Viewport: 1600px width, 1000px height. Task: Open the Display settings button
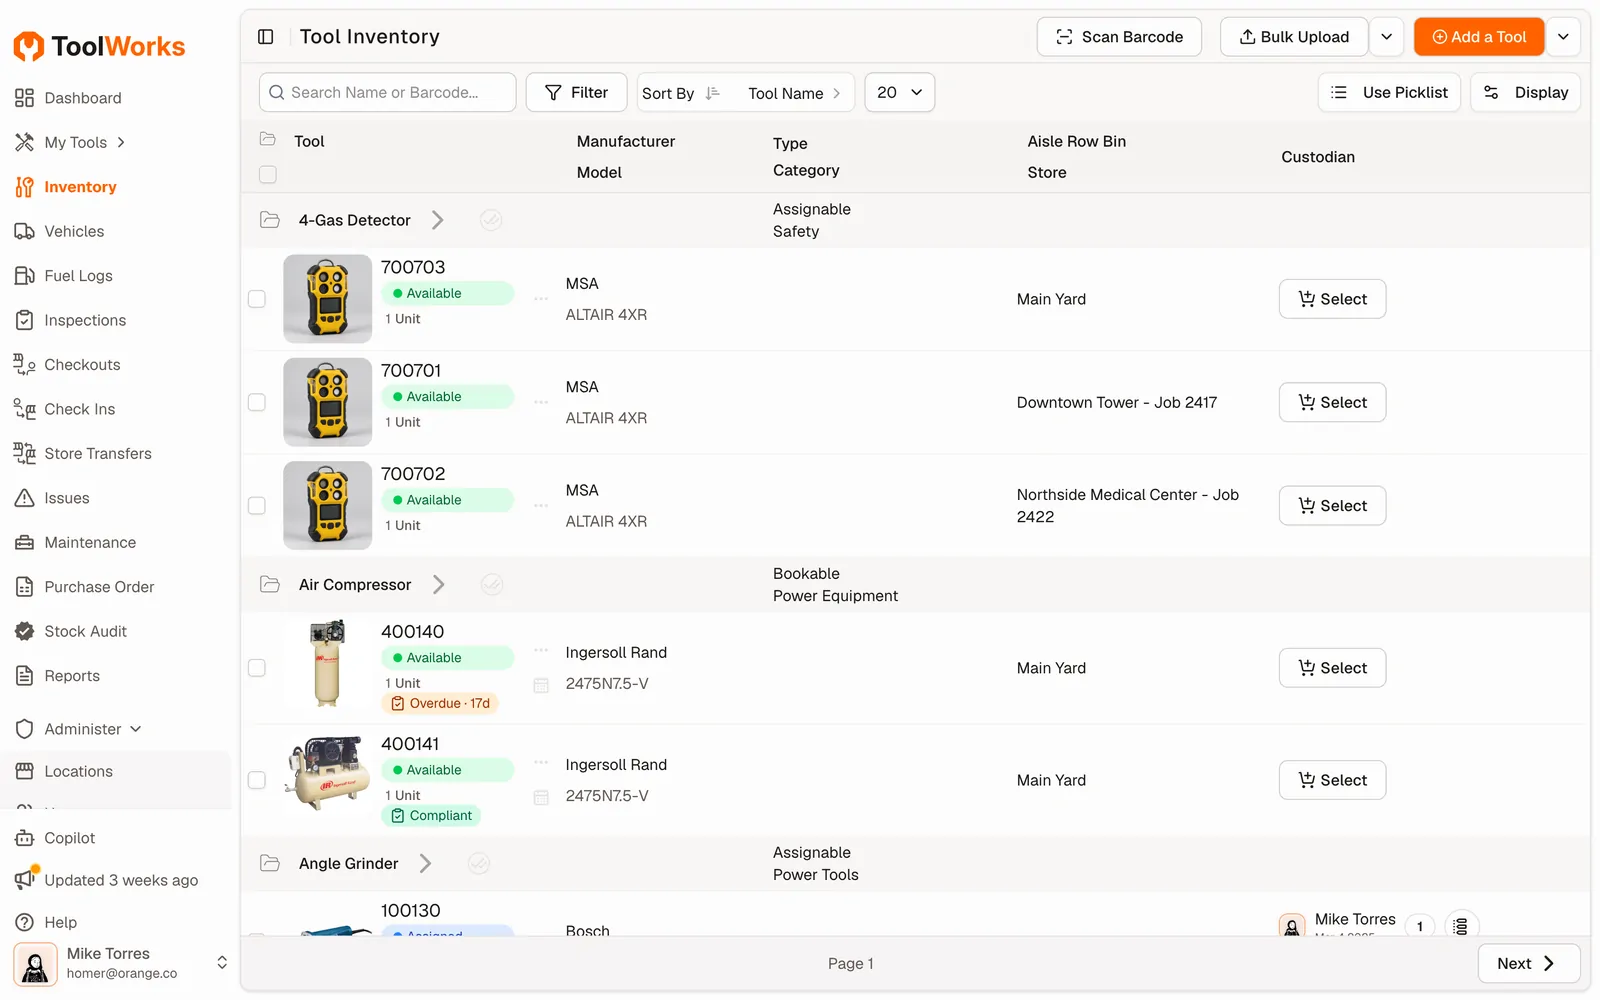tap(1525, 92)
